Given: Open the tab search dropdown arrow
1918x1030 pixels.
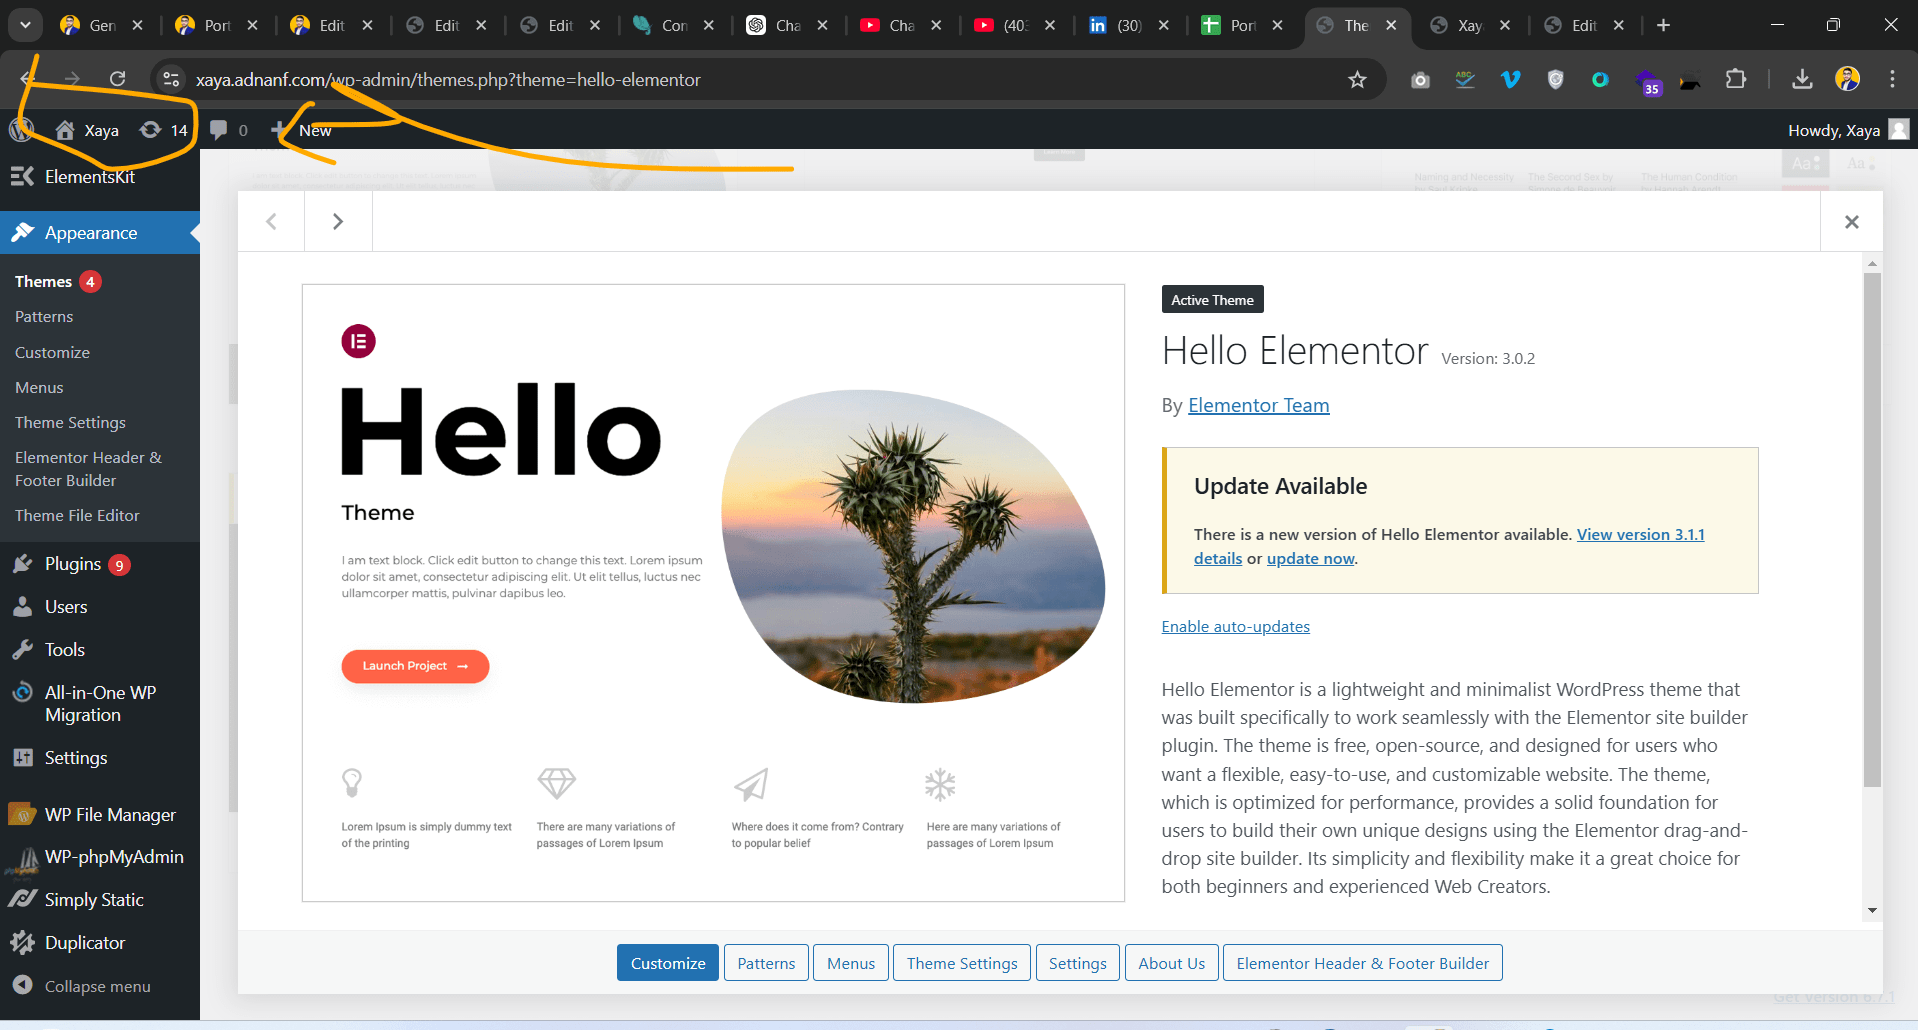Looking at the screenshot, I should [25, 25].
